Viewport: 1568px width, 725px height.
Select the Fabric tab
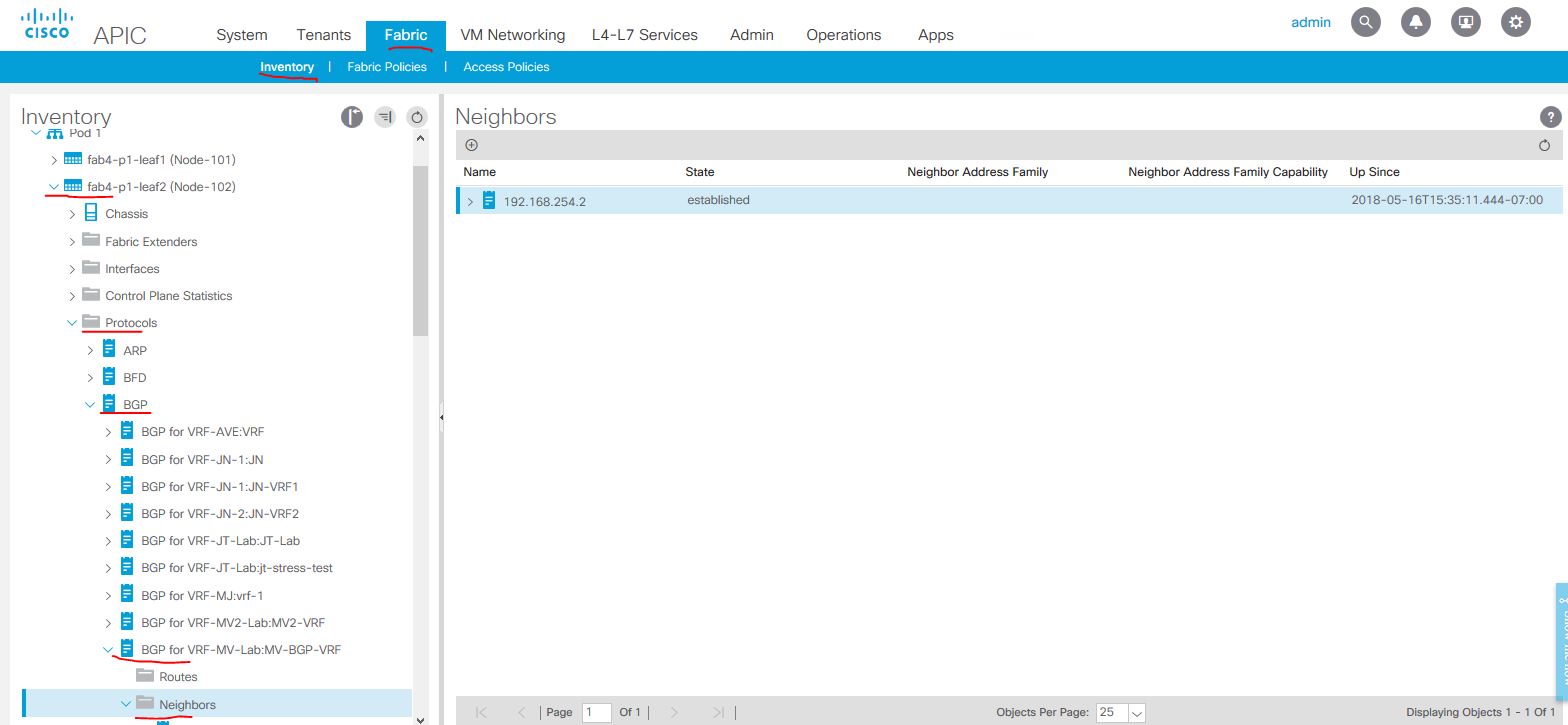tap(406, 34)
